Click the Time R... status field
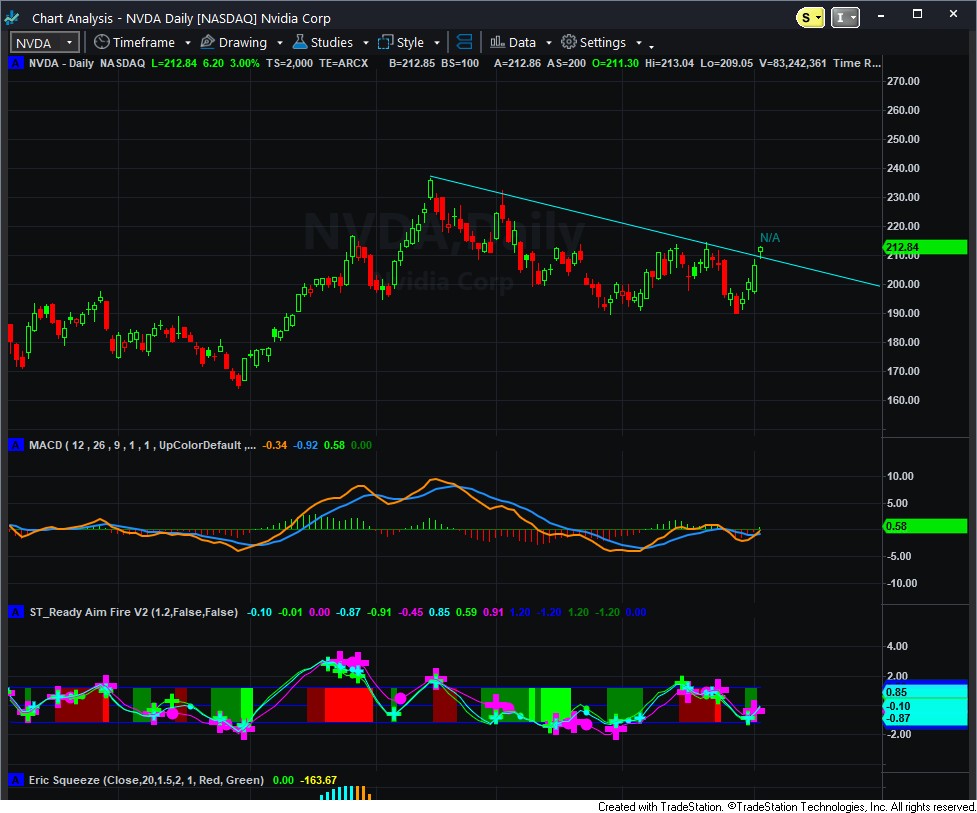The width and height of the screenshot is (977, 813). pyautogui.click(x=857, y=63)
